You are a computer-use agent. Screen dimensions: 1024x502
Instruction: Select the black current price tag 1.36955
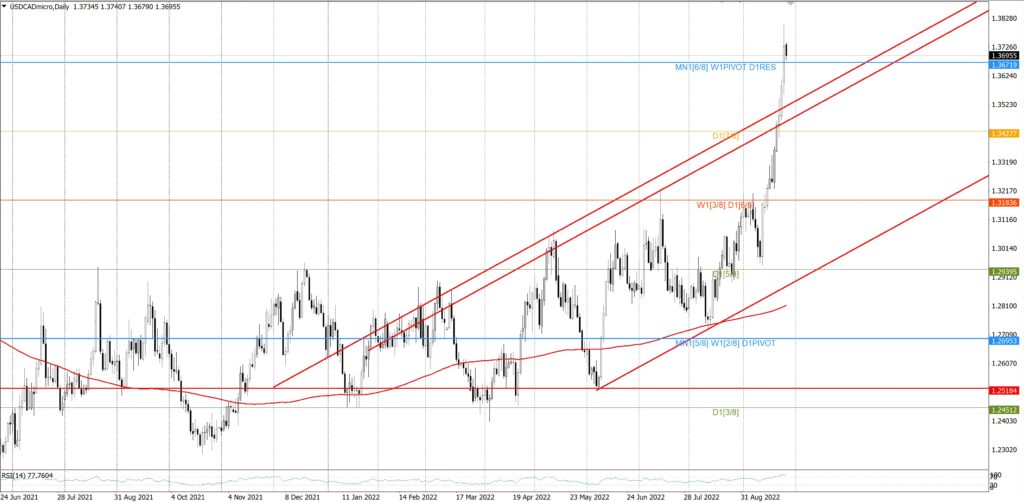(1003, 56)
